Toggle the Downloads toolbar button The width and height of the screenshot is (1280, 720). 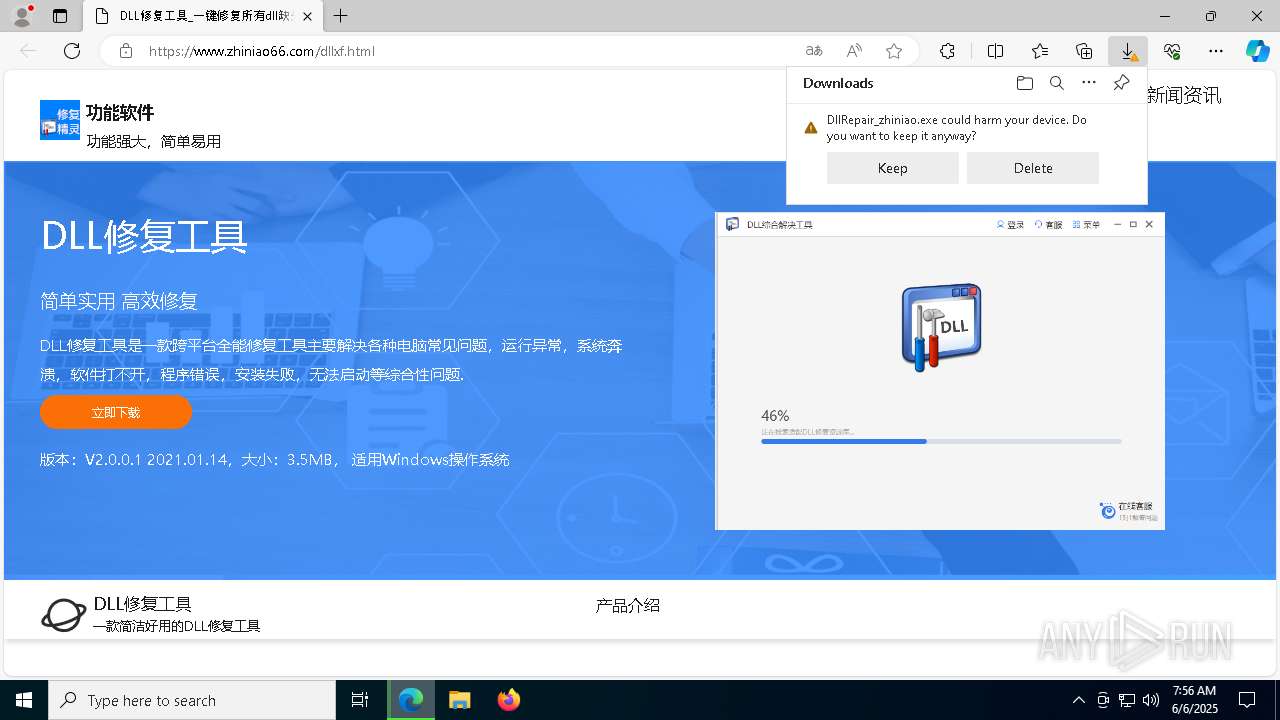1128,51
